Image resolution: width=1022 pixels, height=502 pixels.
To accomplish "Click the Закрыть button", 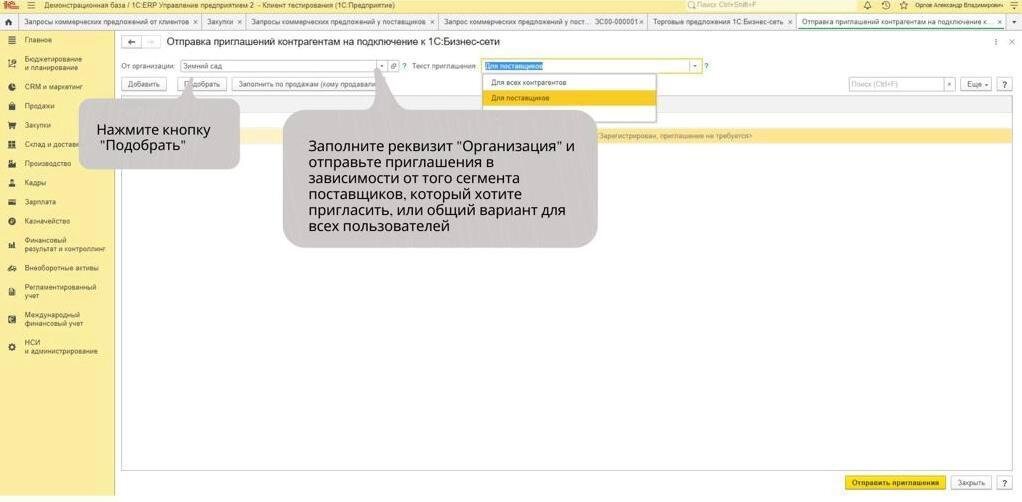I will tap(971, 483).
